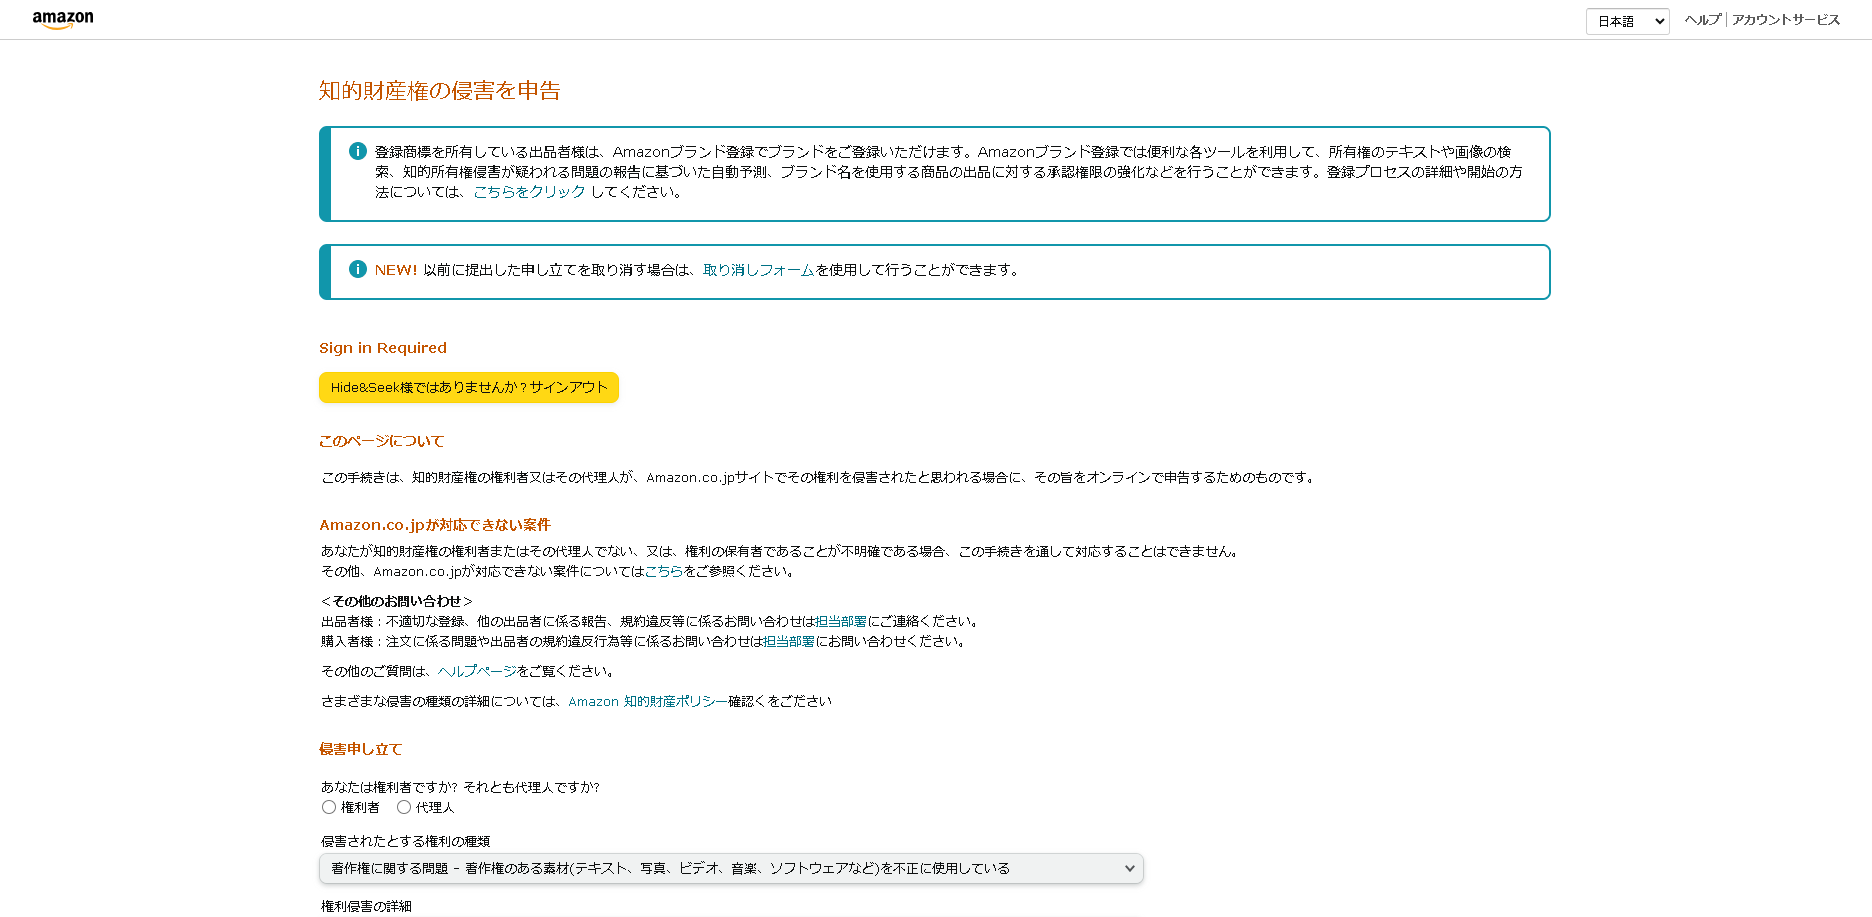Open the 日本語 language dropdown
The image size is (1872, 917).
(1627, 21)
